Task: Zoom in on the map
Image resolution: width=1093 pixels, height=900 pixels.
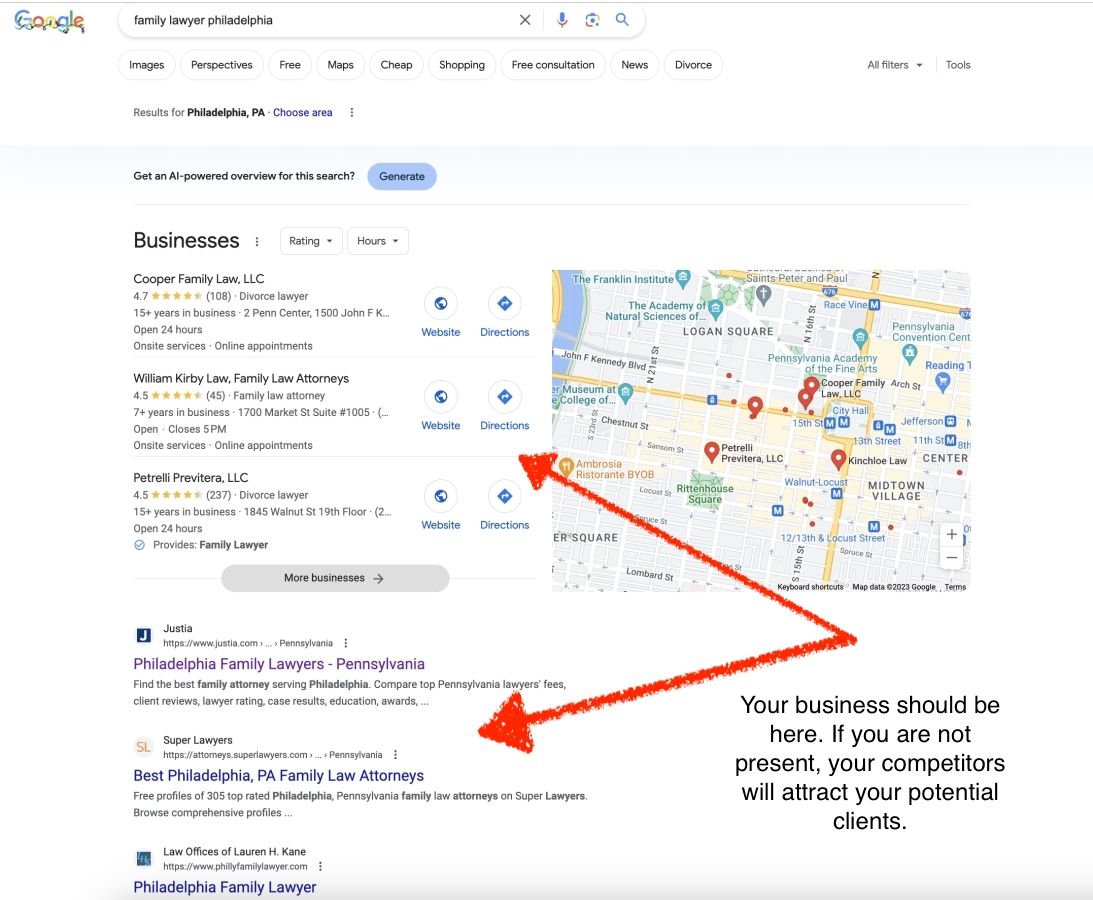Action: click(x=951, y=535)
